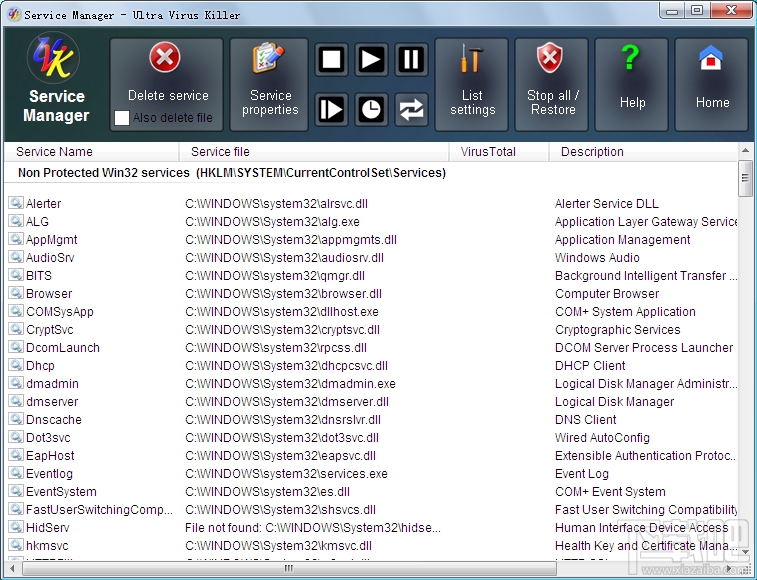Click the icon beside Browser service
This screenshot has height=580, width=757.
coord(16,293)
